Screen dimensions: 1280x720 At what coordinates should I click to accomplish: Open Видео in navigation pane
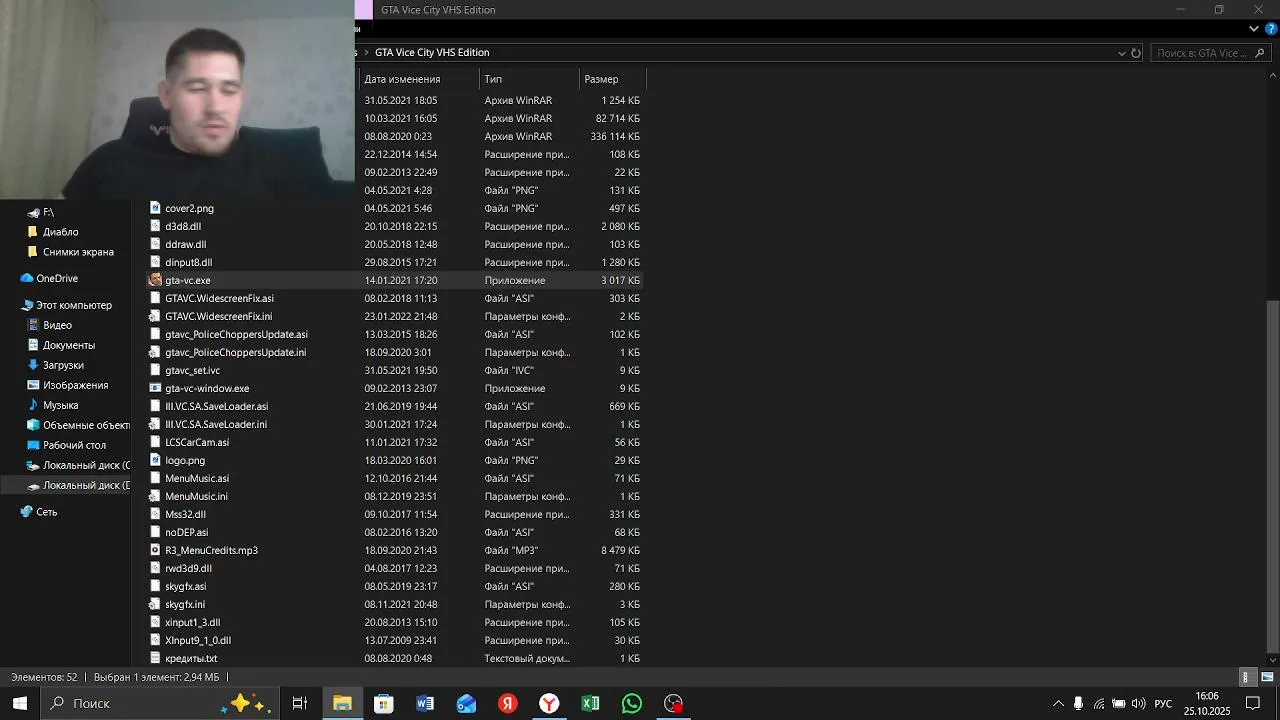pyautogui.click(x=57, y=325)
